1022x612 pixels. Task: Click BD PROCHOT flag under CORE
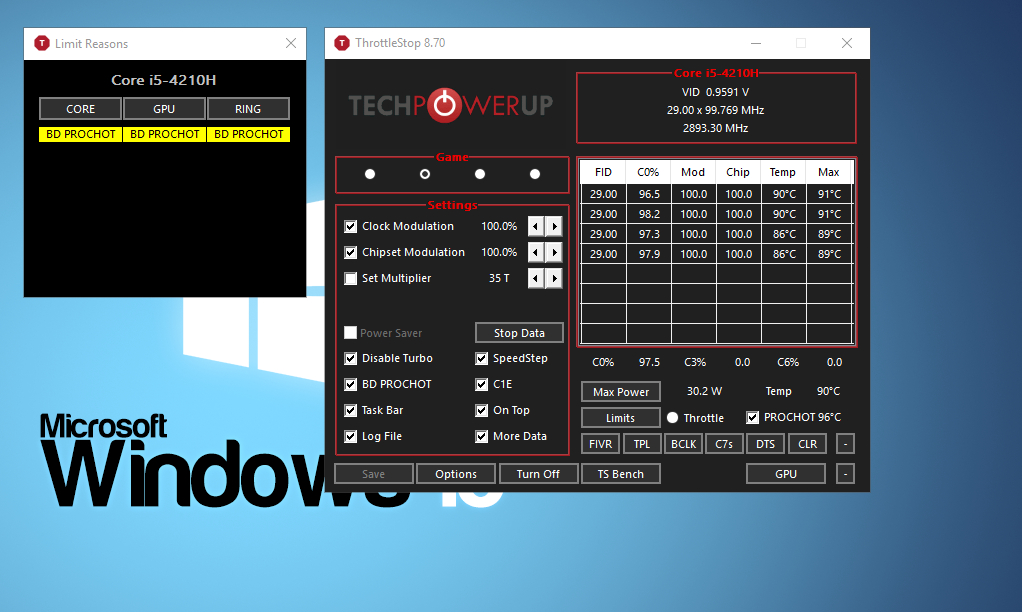80,134
